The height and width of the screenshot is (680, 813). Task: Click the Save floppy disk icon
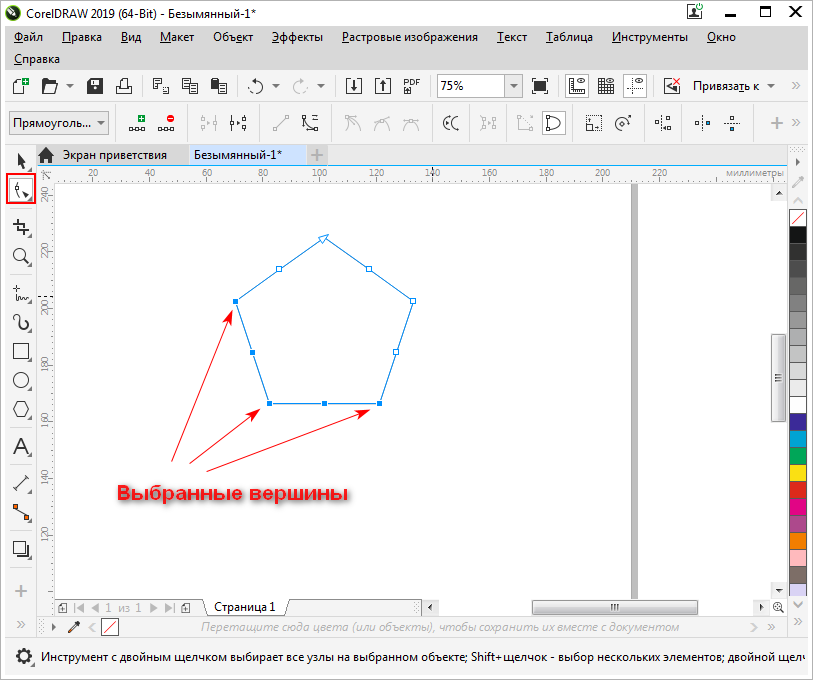point(96,86)
